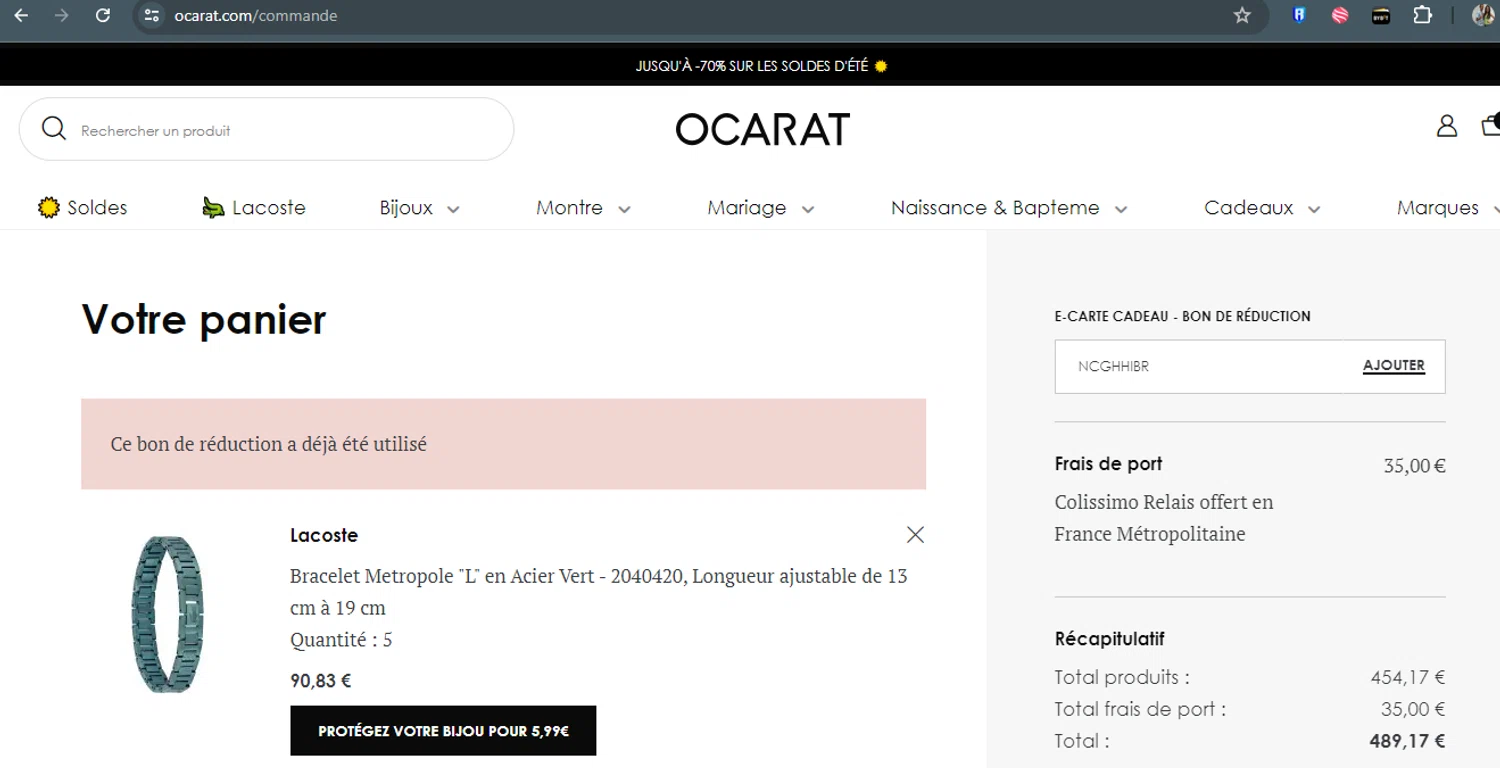Open the browser profile avatar
This screenshot has height=768, width=1500.
1484,15
